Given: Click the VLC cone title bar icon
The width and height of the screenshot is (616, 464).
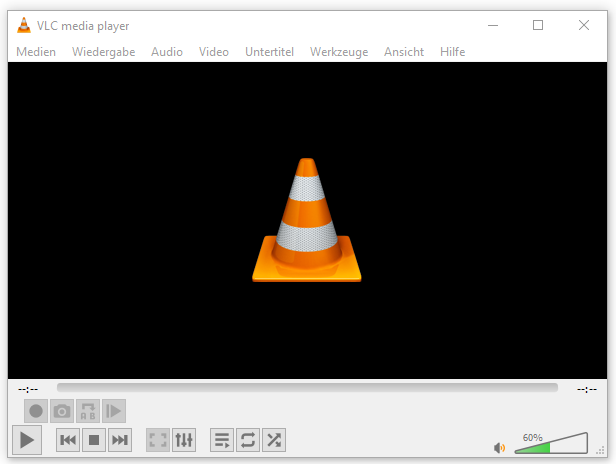Looking at the screenshot, I should [x=24, y=26].
